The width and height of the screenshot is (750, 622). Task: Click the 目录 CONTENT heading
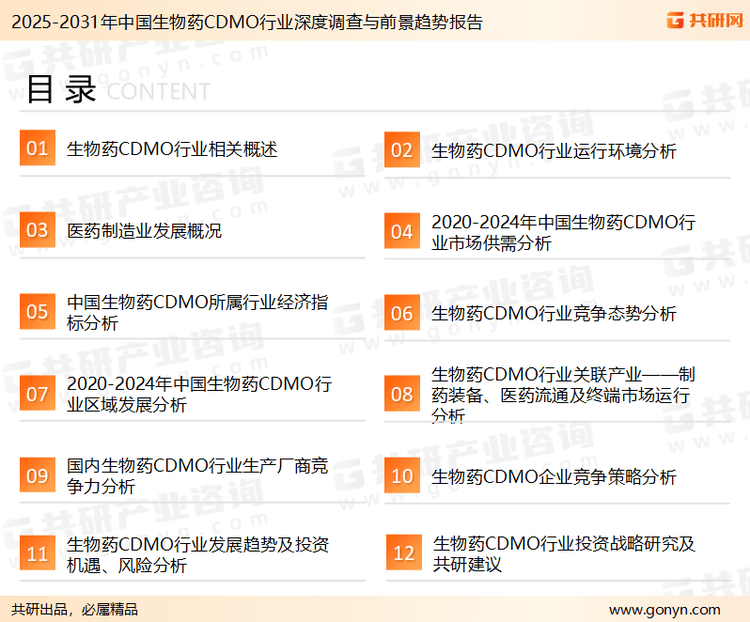pyautogui.click(x=117, y=90)
